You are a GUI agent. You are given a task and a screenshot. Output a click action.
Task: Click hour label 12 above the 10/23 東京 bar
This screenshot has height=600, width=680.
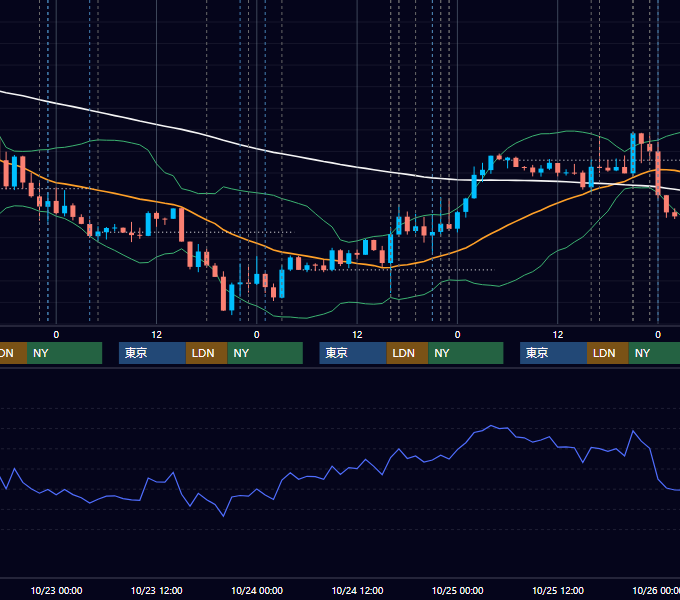(x=157, y=335)
